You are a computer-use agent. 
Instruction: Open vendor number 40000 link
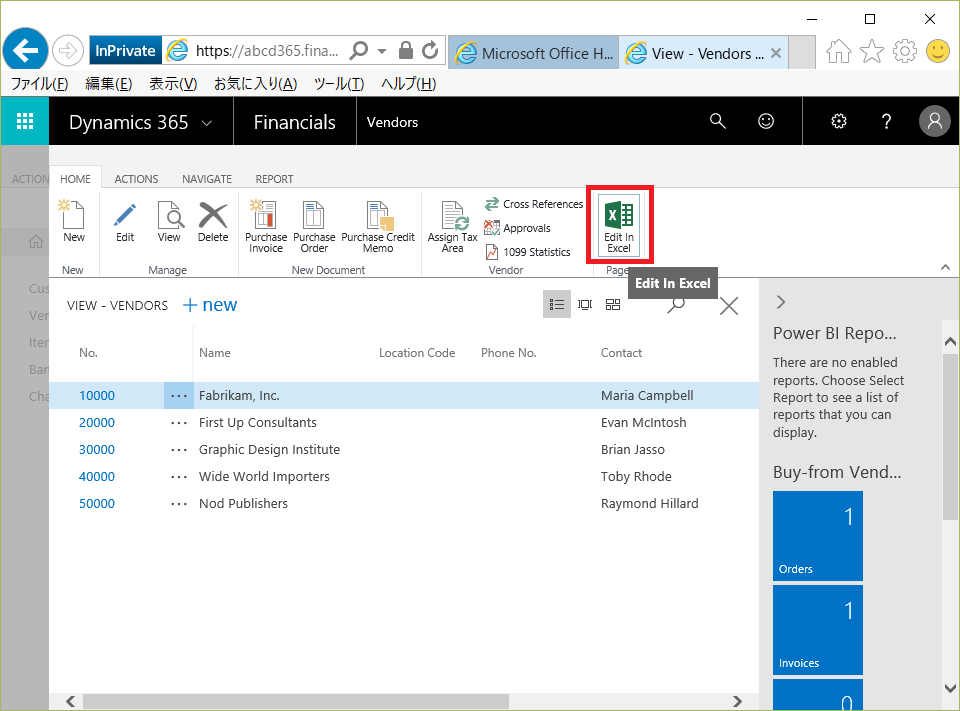tap(97, 476)
